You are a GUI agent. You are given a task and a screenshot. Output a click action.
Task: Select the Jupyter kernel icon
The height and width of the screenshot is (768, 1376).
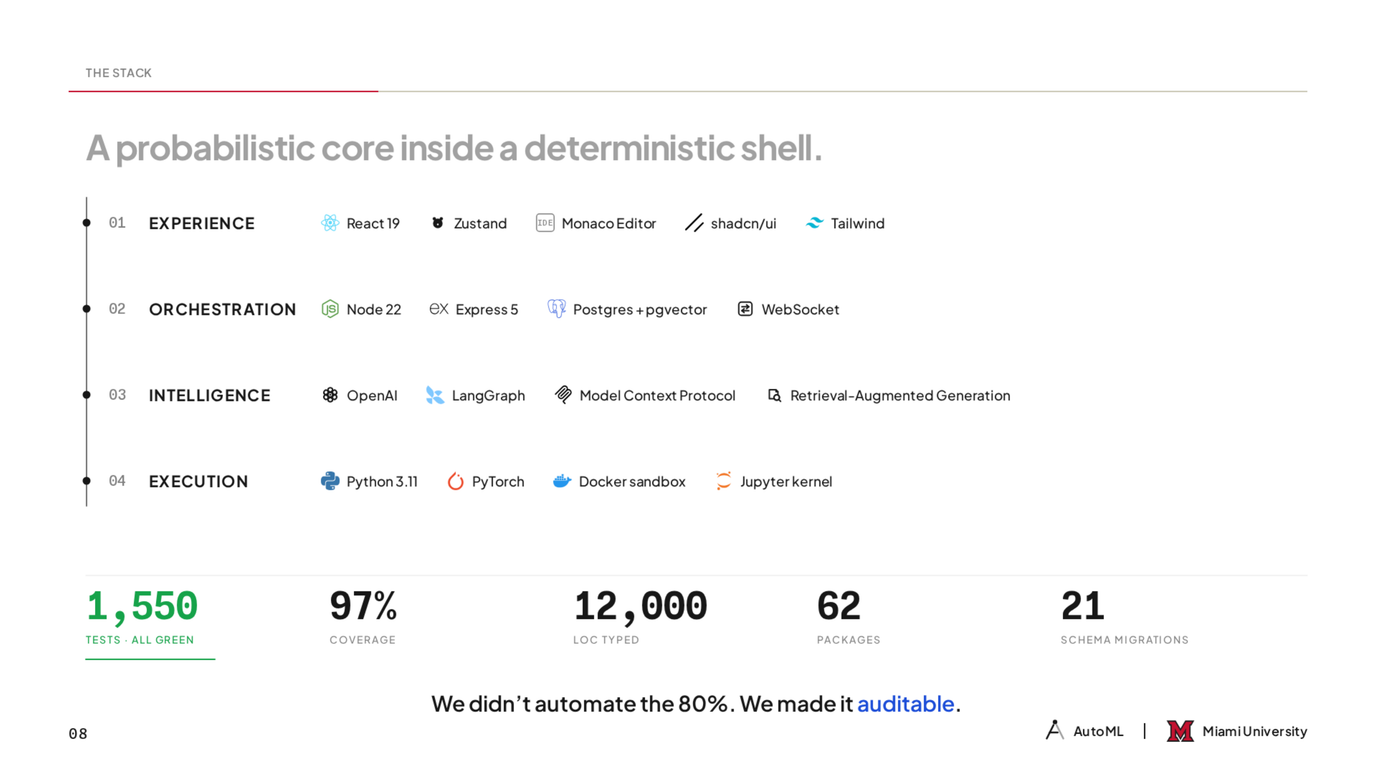pyautogui.click(x=723, y=481)
